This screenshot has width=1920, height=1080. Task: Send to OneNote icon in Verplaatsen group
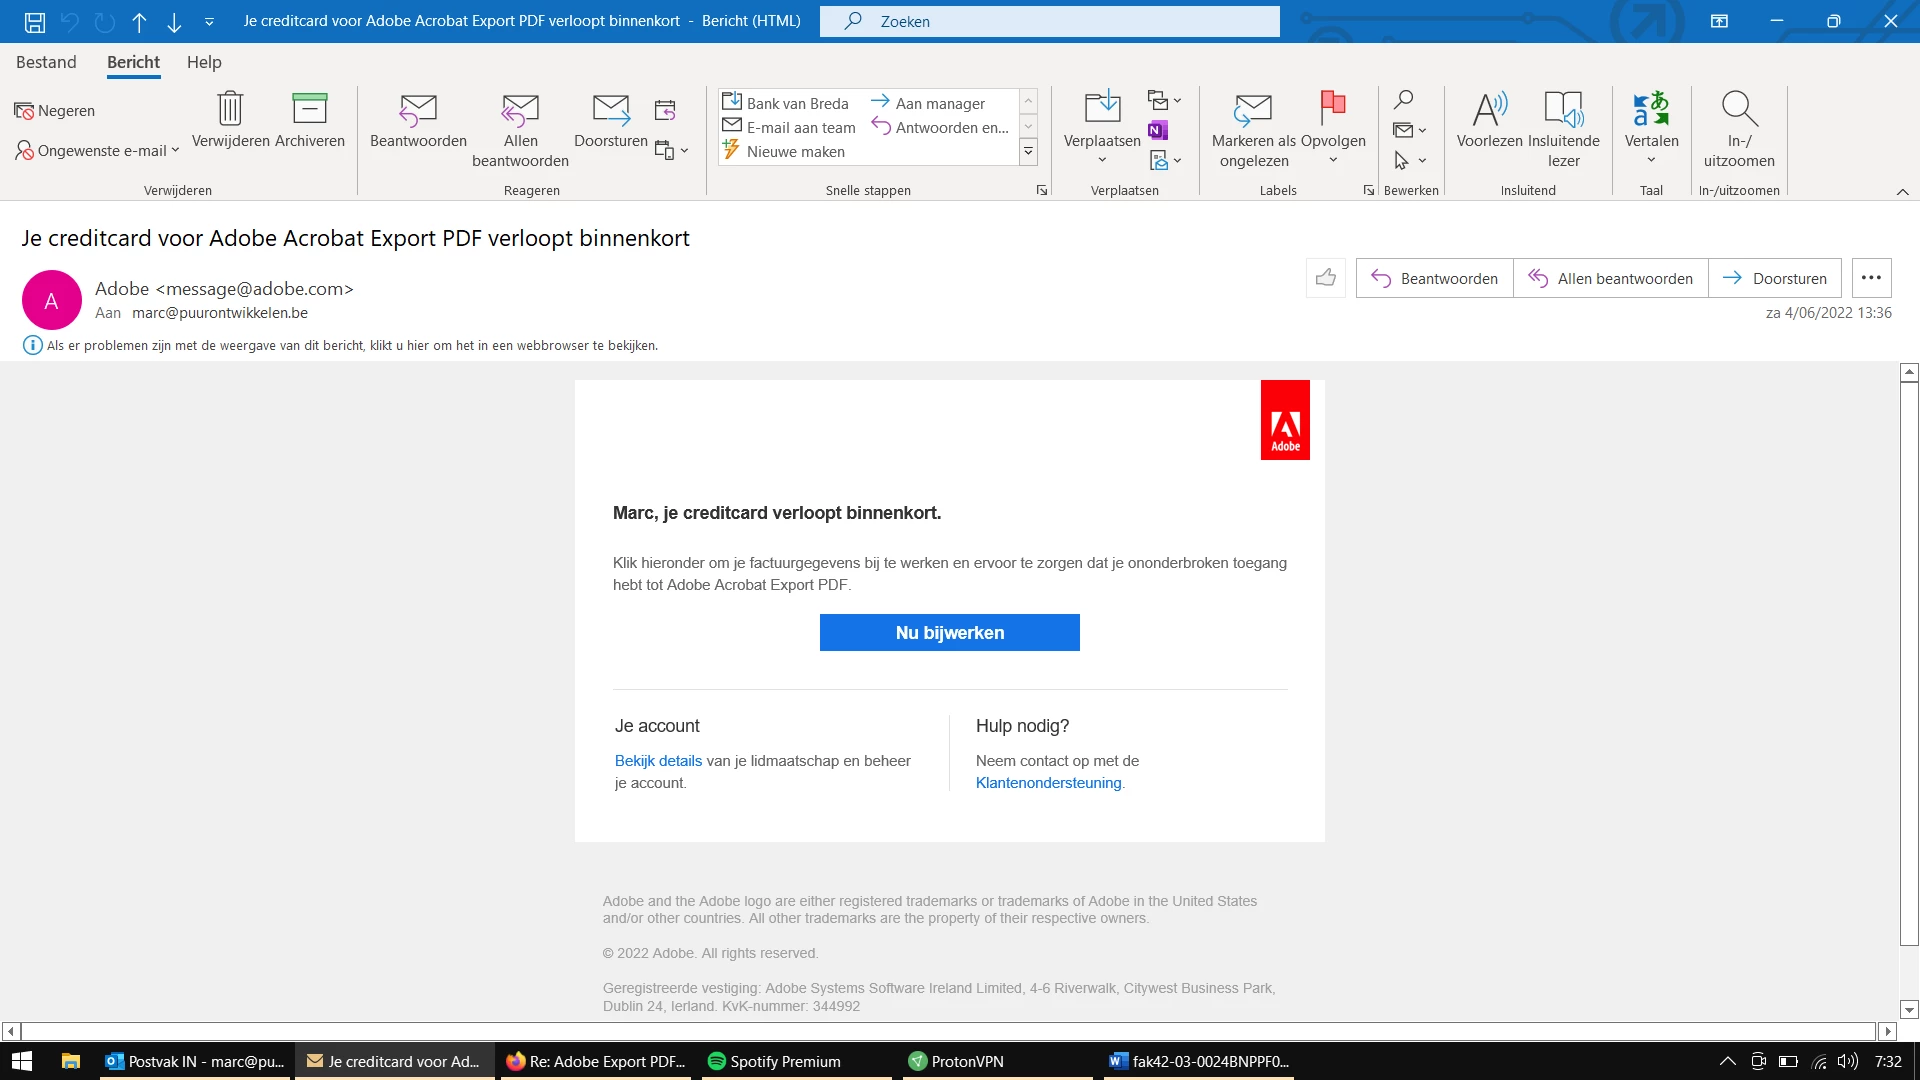(x=1158, y=130)
